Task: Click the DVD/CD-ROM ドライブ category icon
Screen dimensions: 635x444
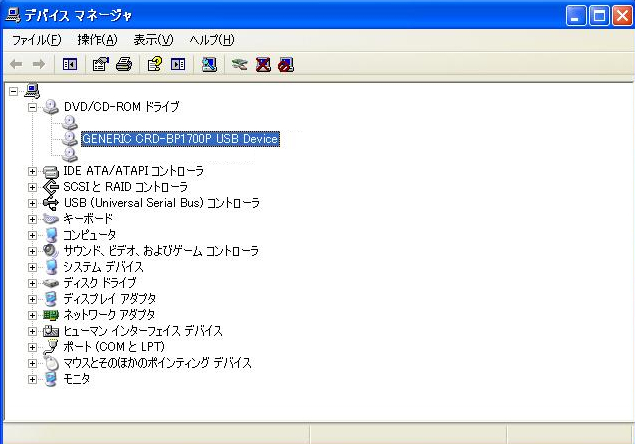Action: click(51, 107)
